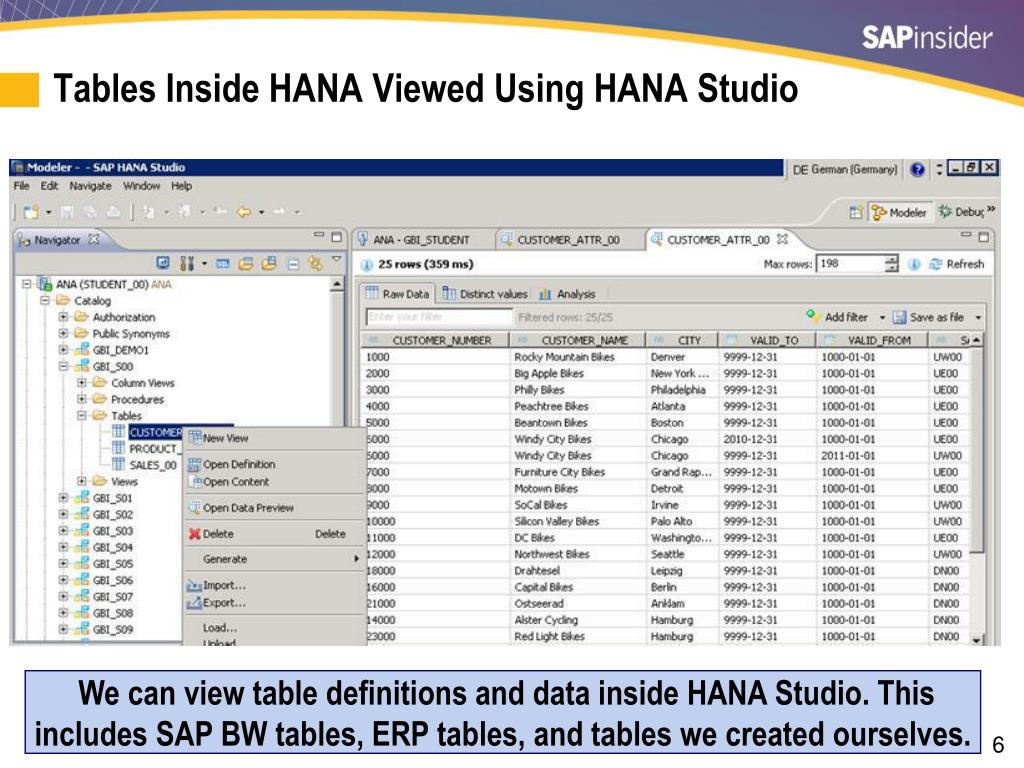Click the Open Perspective icon left of Modeler
The image size is (1024, 768).
tap(856, 212)
